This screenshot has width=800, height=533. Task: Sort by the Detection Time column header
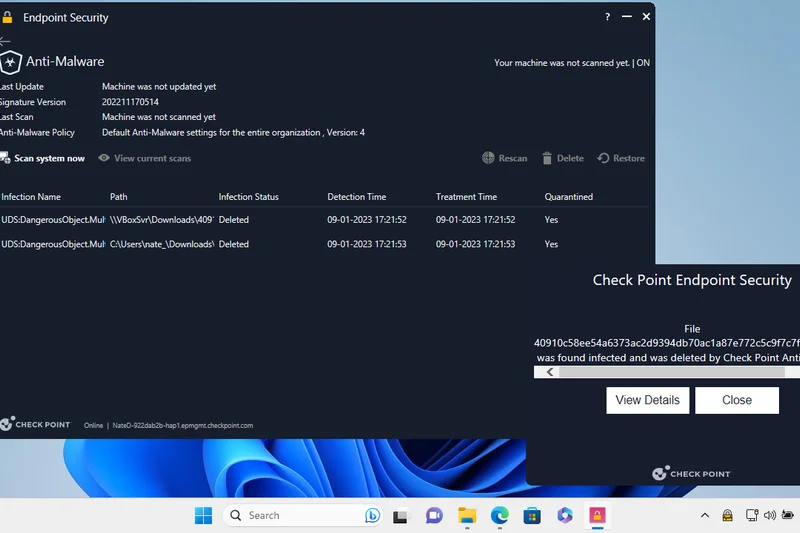point(356,197)
